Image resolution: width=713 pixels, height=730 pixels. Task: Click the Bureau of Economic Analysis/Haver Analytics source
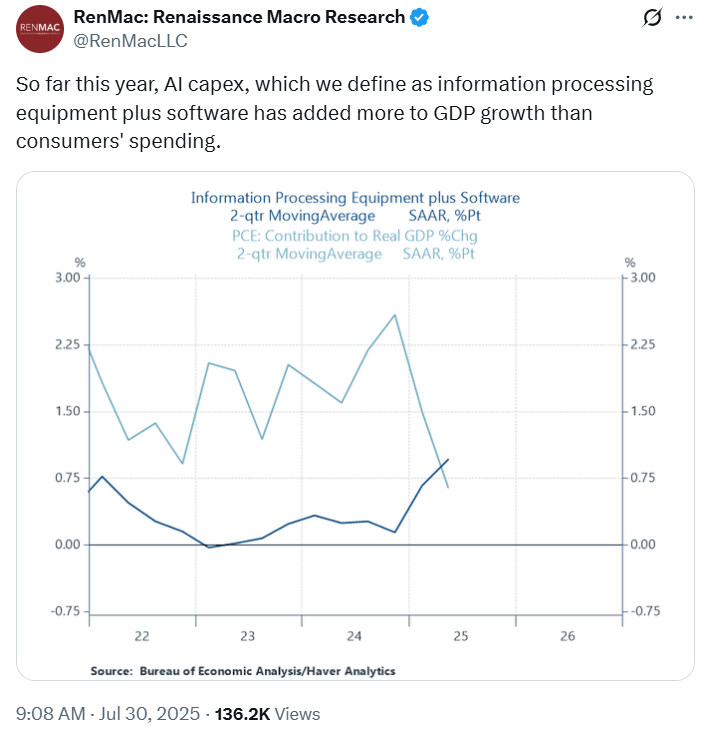click(243, 671)
